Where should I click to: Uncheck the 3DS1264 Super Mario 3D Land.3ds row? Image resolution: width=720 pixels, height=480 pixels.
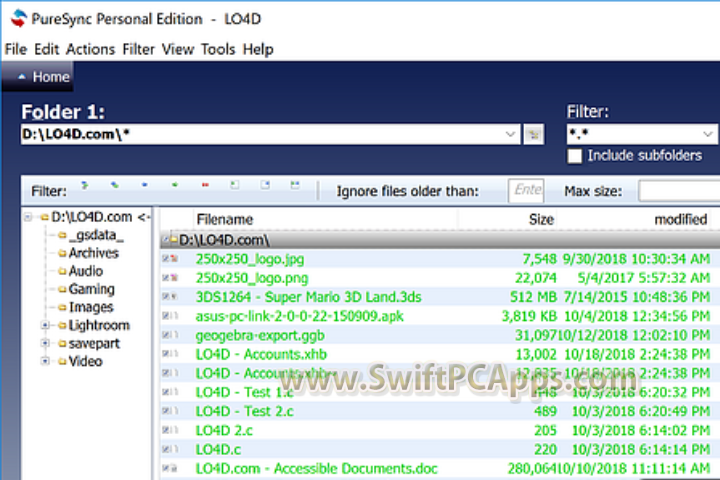point(166,297)
